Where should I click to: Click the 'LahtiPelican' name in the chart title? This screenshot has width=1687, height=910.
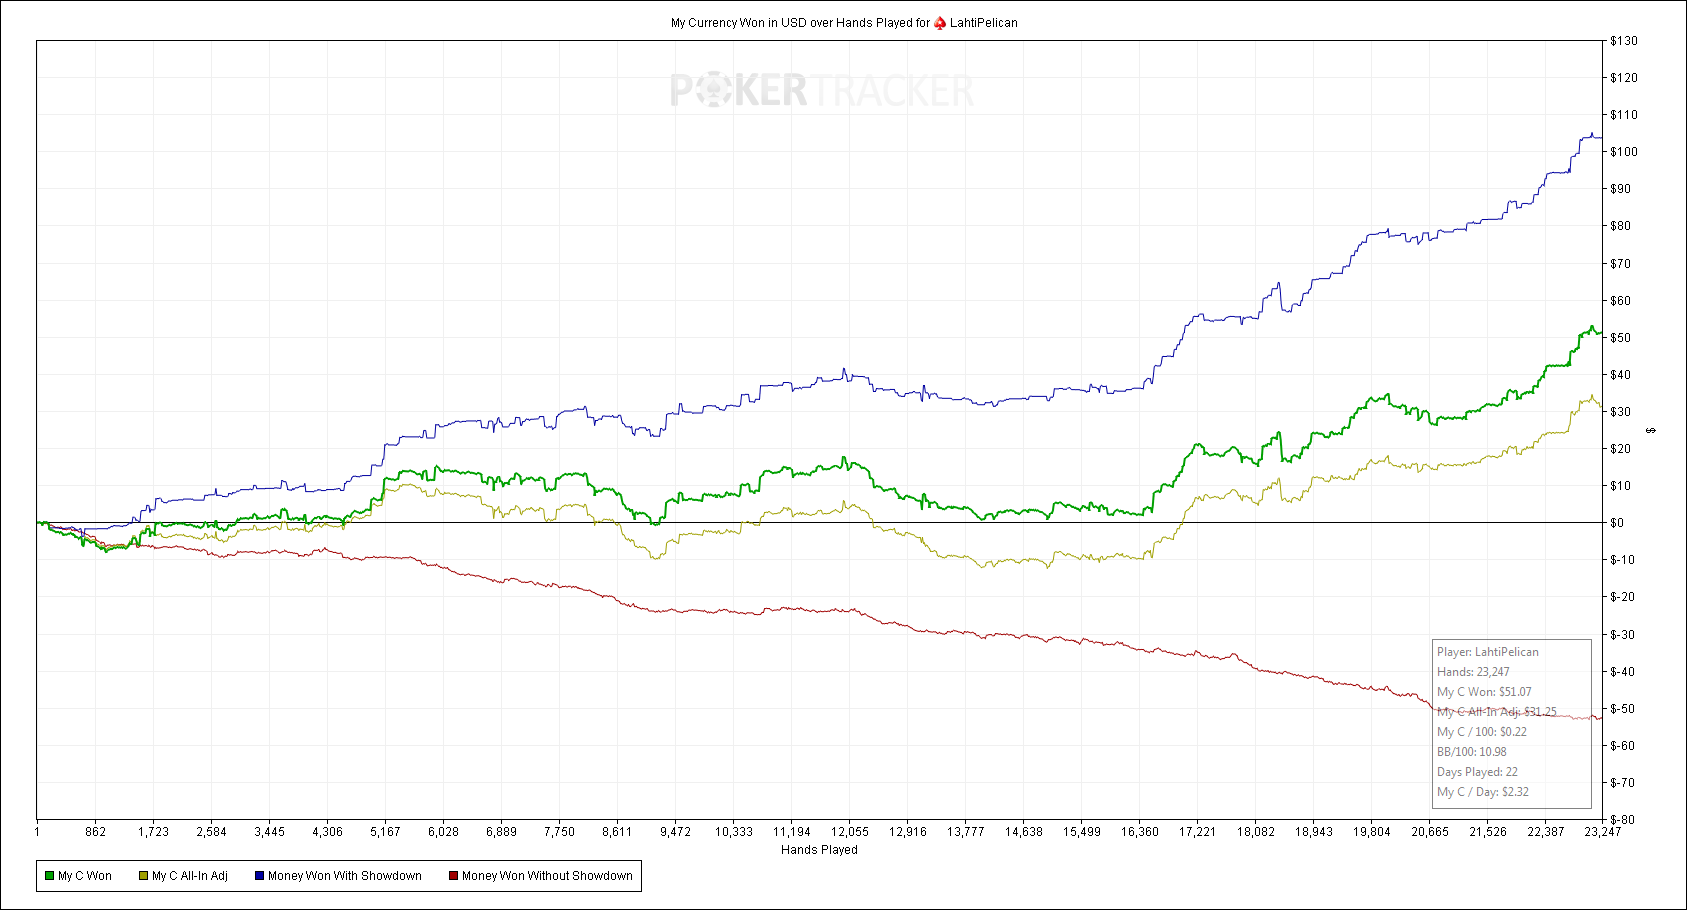point(984,23)
